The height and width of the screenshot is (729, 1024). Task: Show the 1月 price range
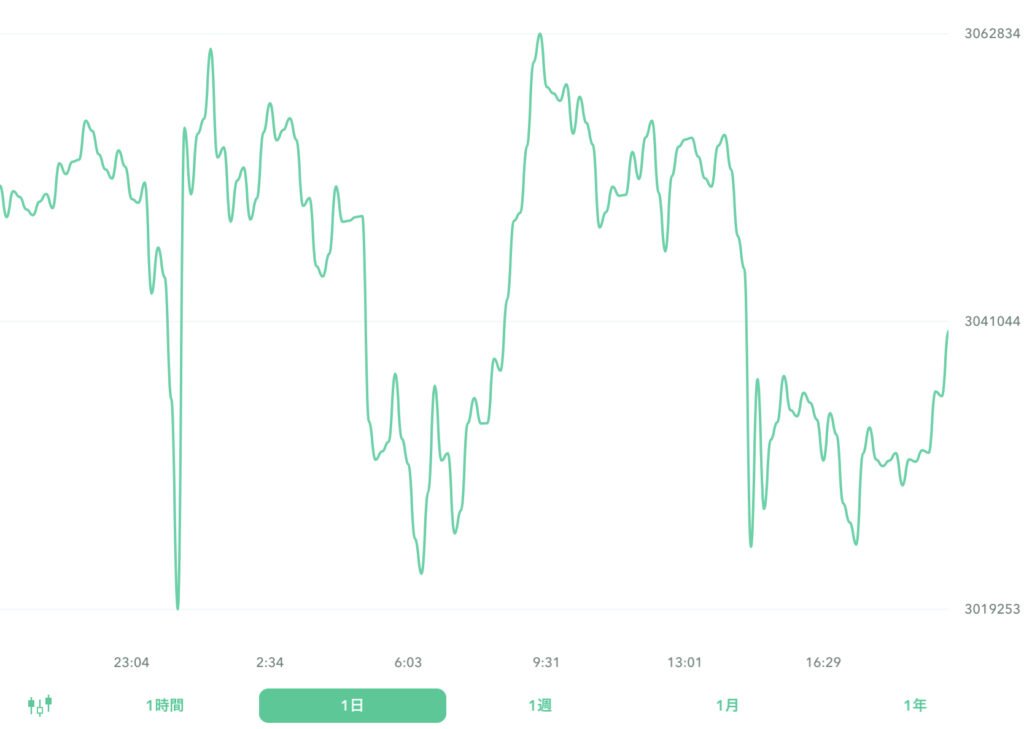727,705
